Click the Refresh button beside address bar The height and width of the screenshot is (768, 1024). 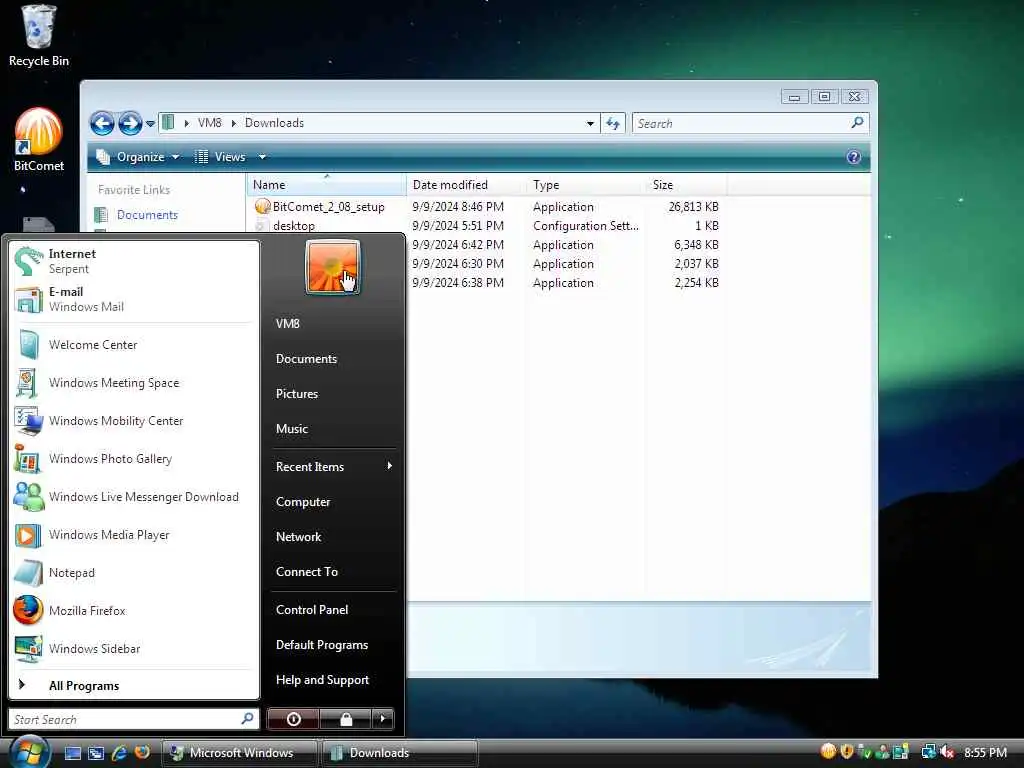pos(613,123)
